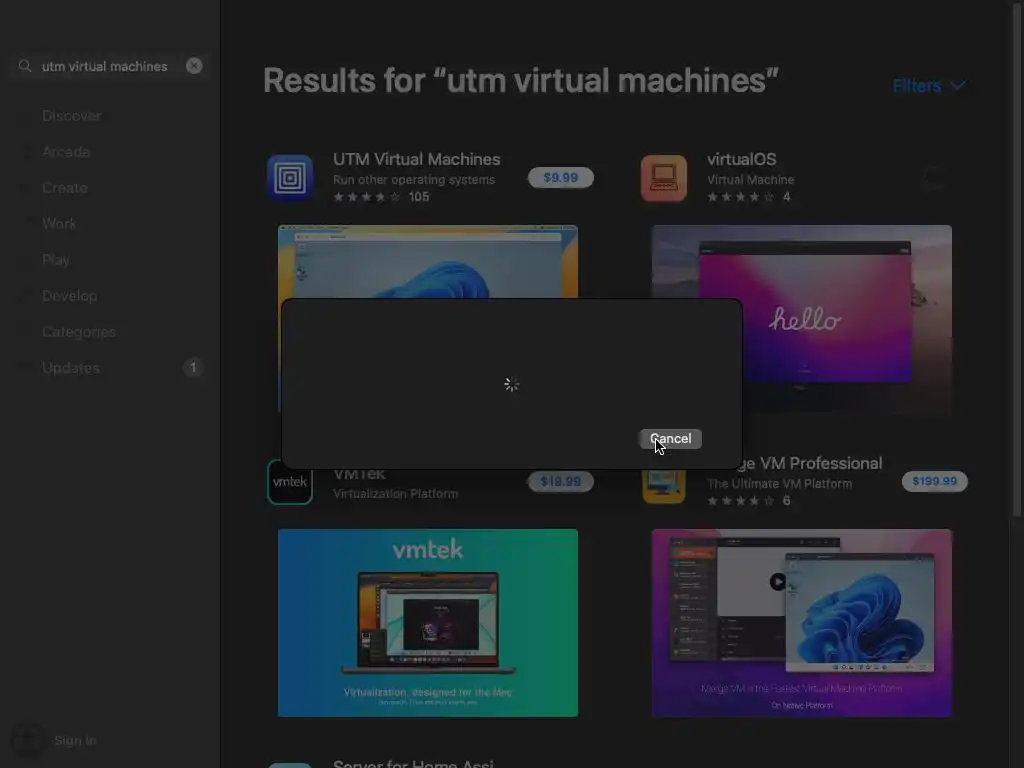The height and width of the screenshot is (768, 1024).
Task: View the UTM Windows screenshot preview
Action: 428,261
